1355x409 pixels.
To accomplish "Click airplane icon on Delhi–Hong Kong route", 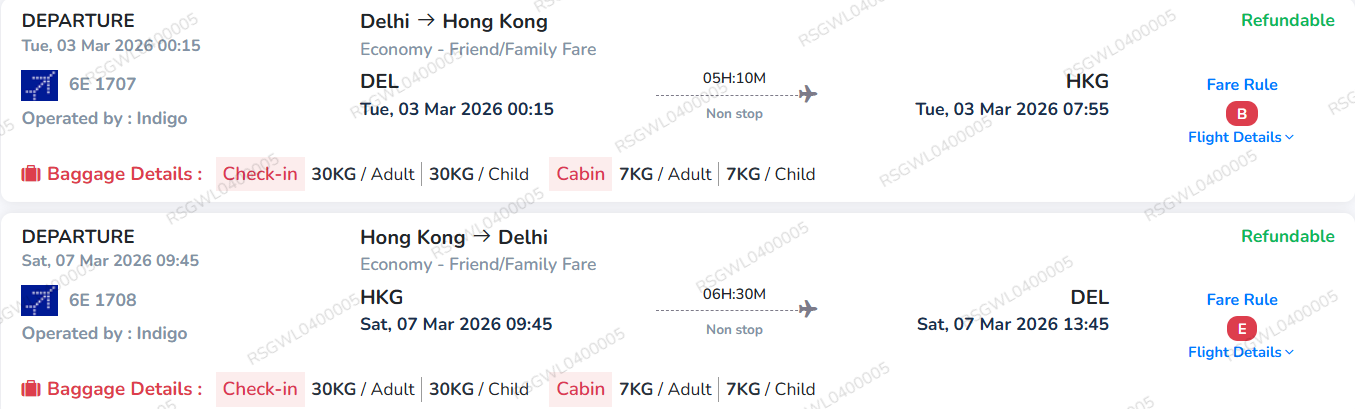I will [x=808, y=94].
